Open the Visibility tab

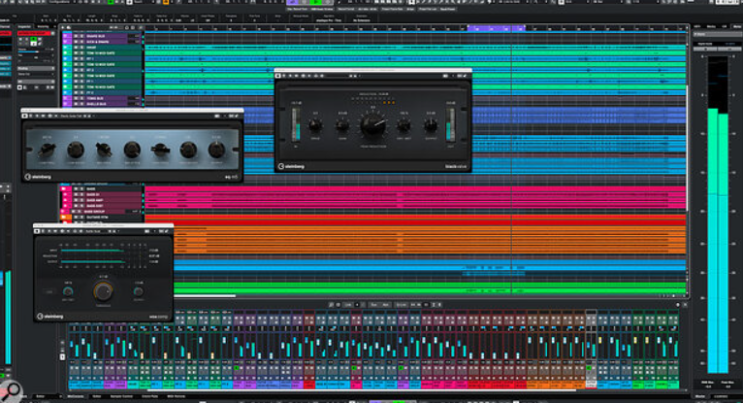43,27
